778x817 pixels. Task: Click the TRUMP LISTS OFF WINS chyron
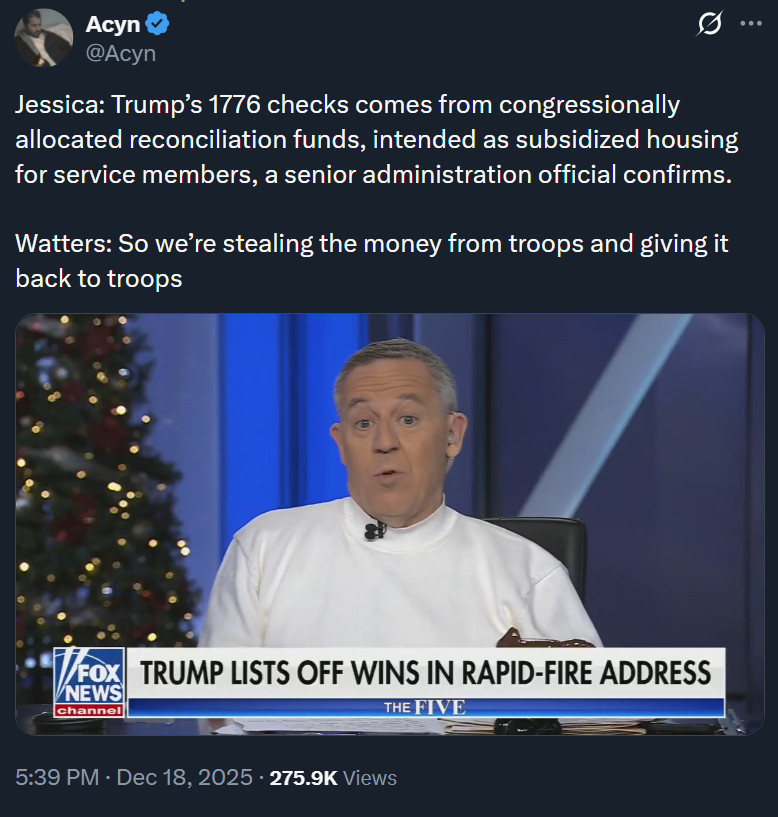coord(425,673)
